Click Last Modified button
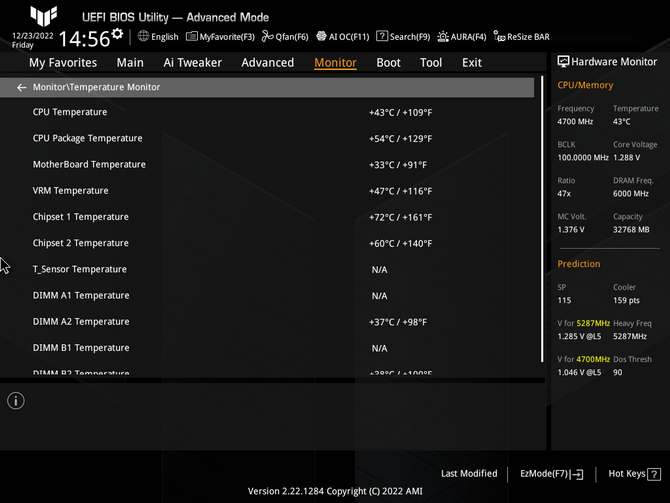 coord(469,474)
